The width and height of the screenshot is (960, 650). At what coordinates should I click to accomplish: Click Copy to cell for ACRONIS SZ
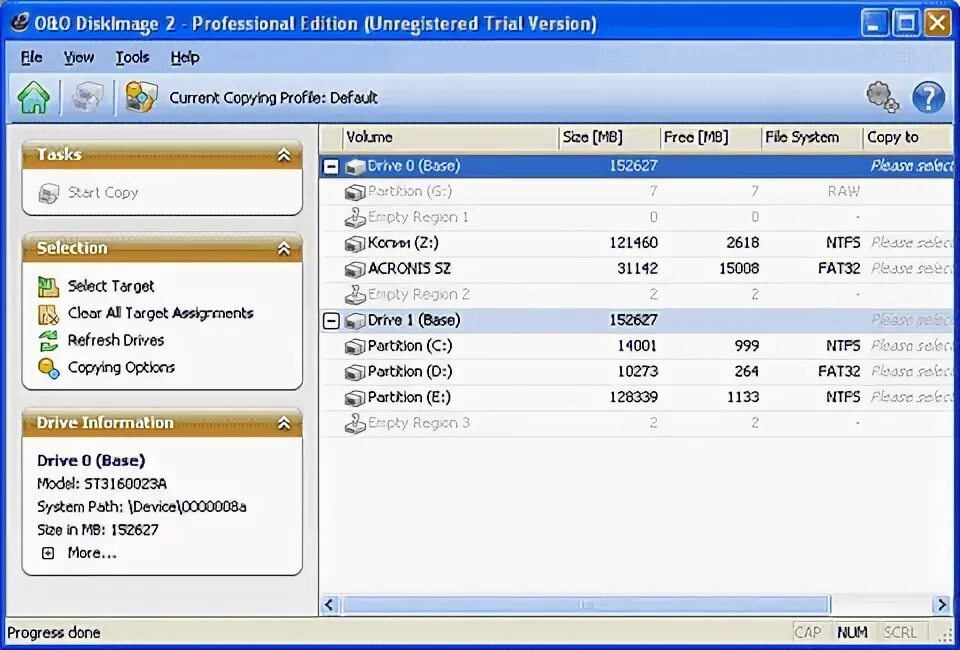pos(910,269)
